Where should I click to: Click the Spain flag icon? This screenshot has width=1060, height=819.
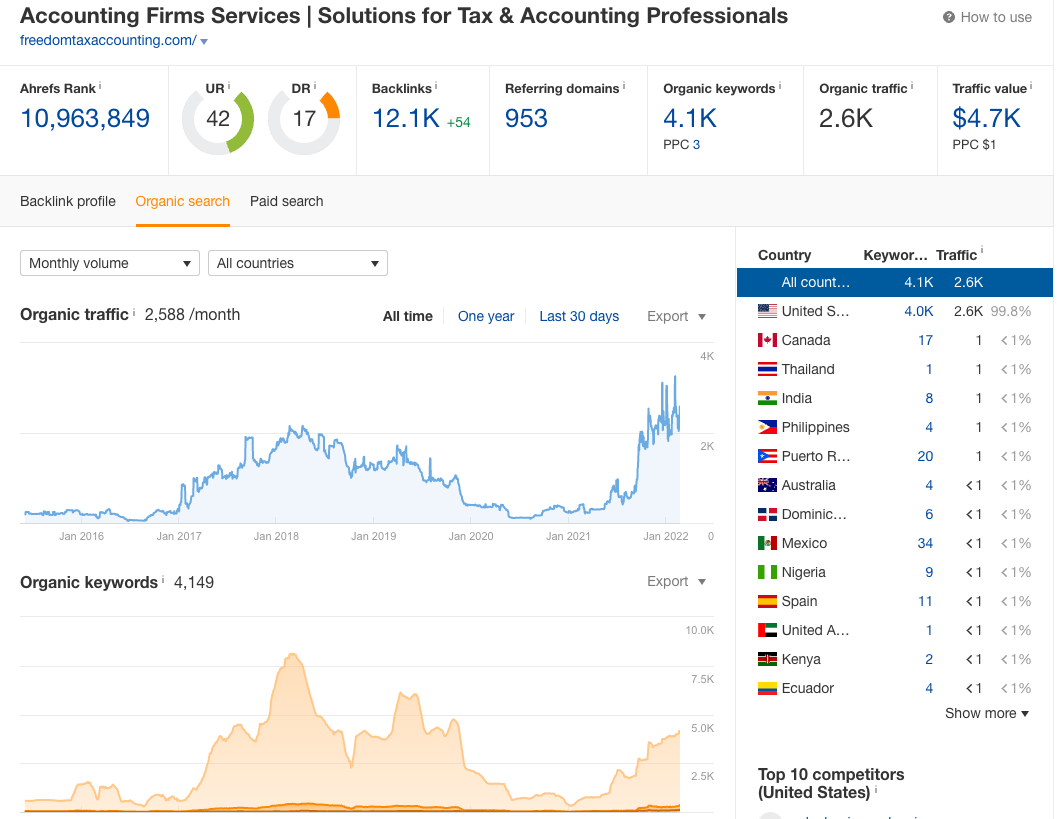point(767,602)
